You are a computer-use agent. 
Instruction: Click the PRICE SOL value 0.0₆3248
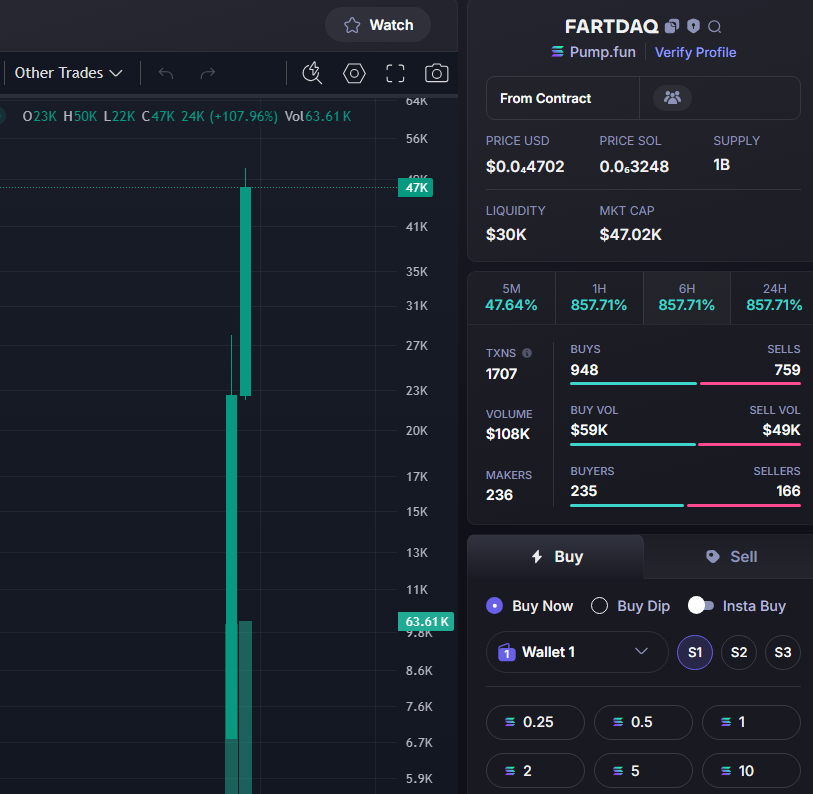tap(634, 166)
